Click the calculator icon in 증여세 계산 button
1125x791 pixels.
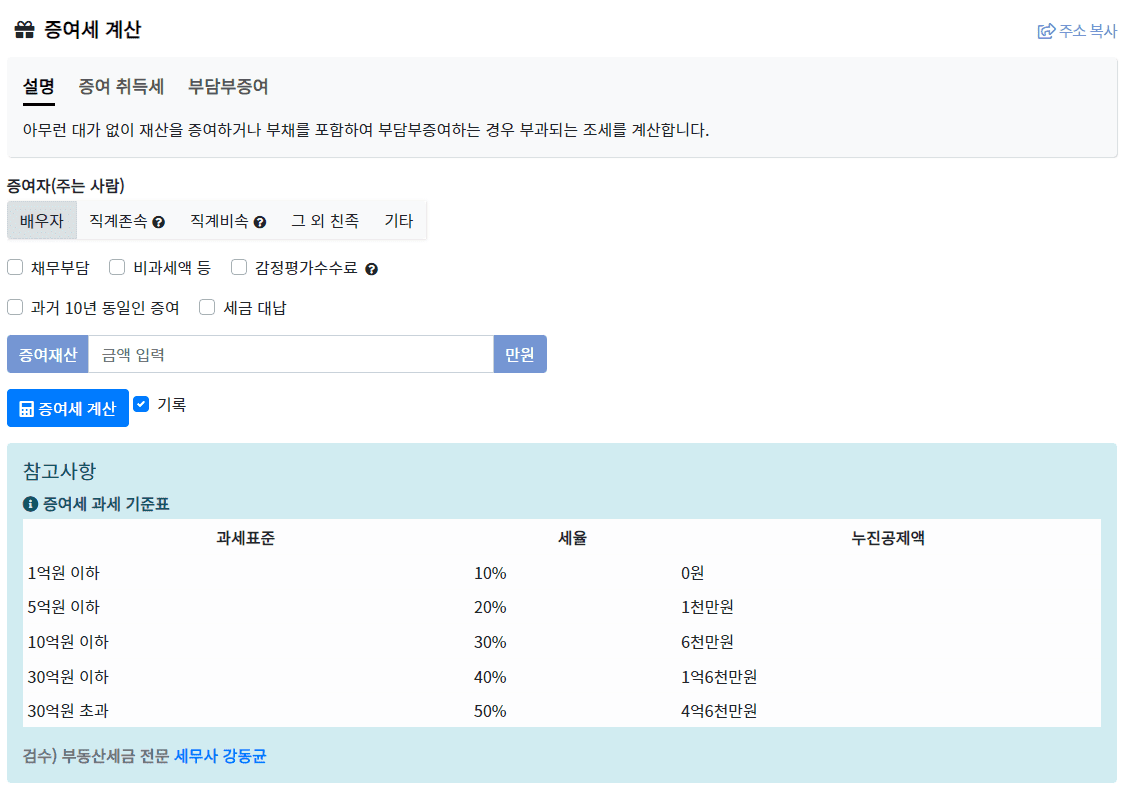tap(27, 408)
